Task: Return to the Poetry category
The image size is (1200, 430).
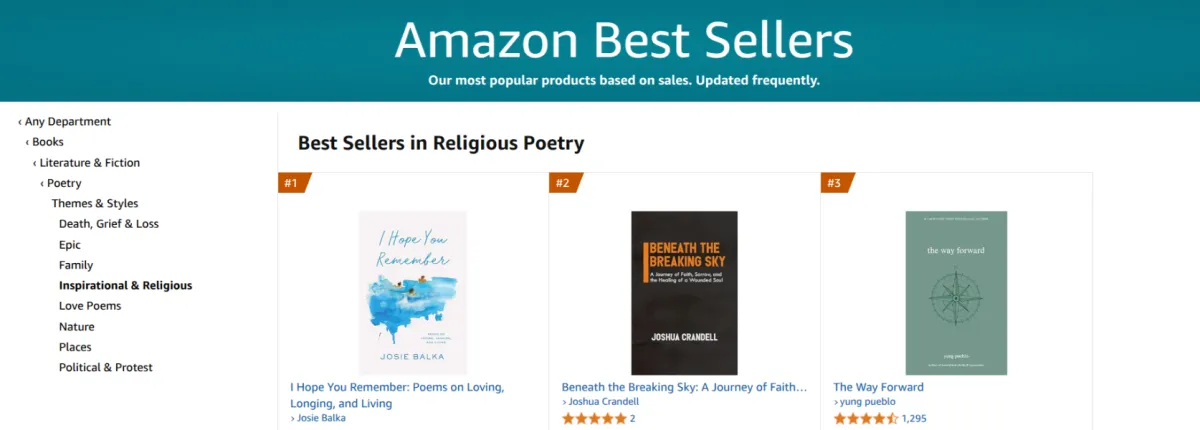Action: [64, 183]
